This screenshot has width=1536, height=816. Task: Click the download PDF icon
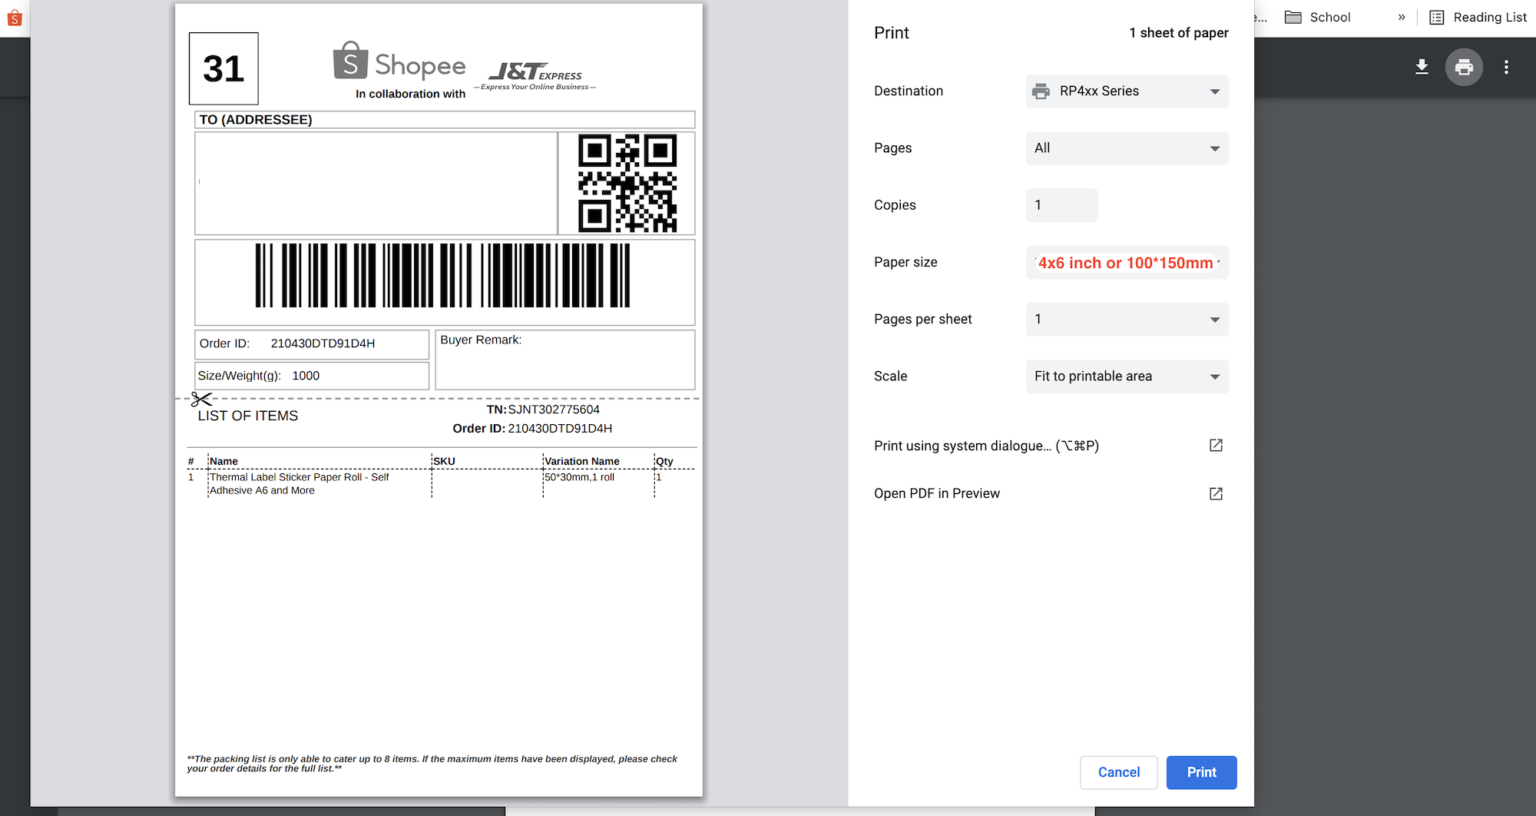(x=1421, y=67)
